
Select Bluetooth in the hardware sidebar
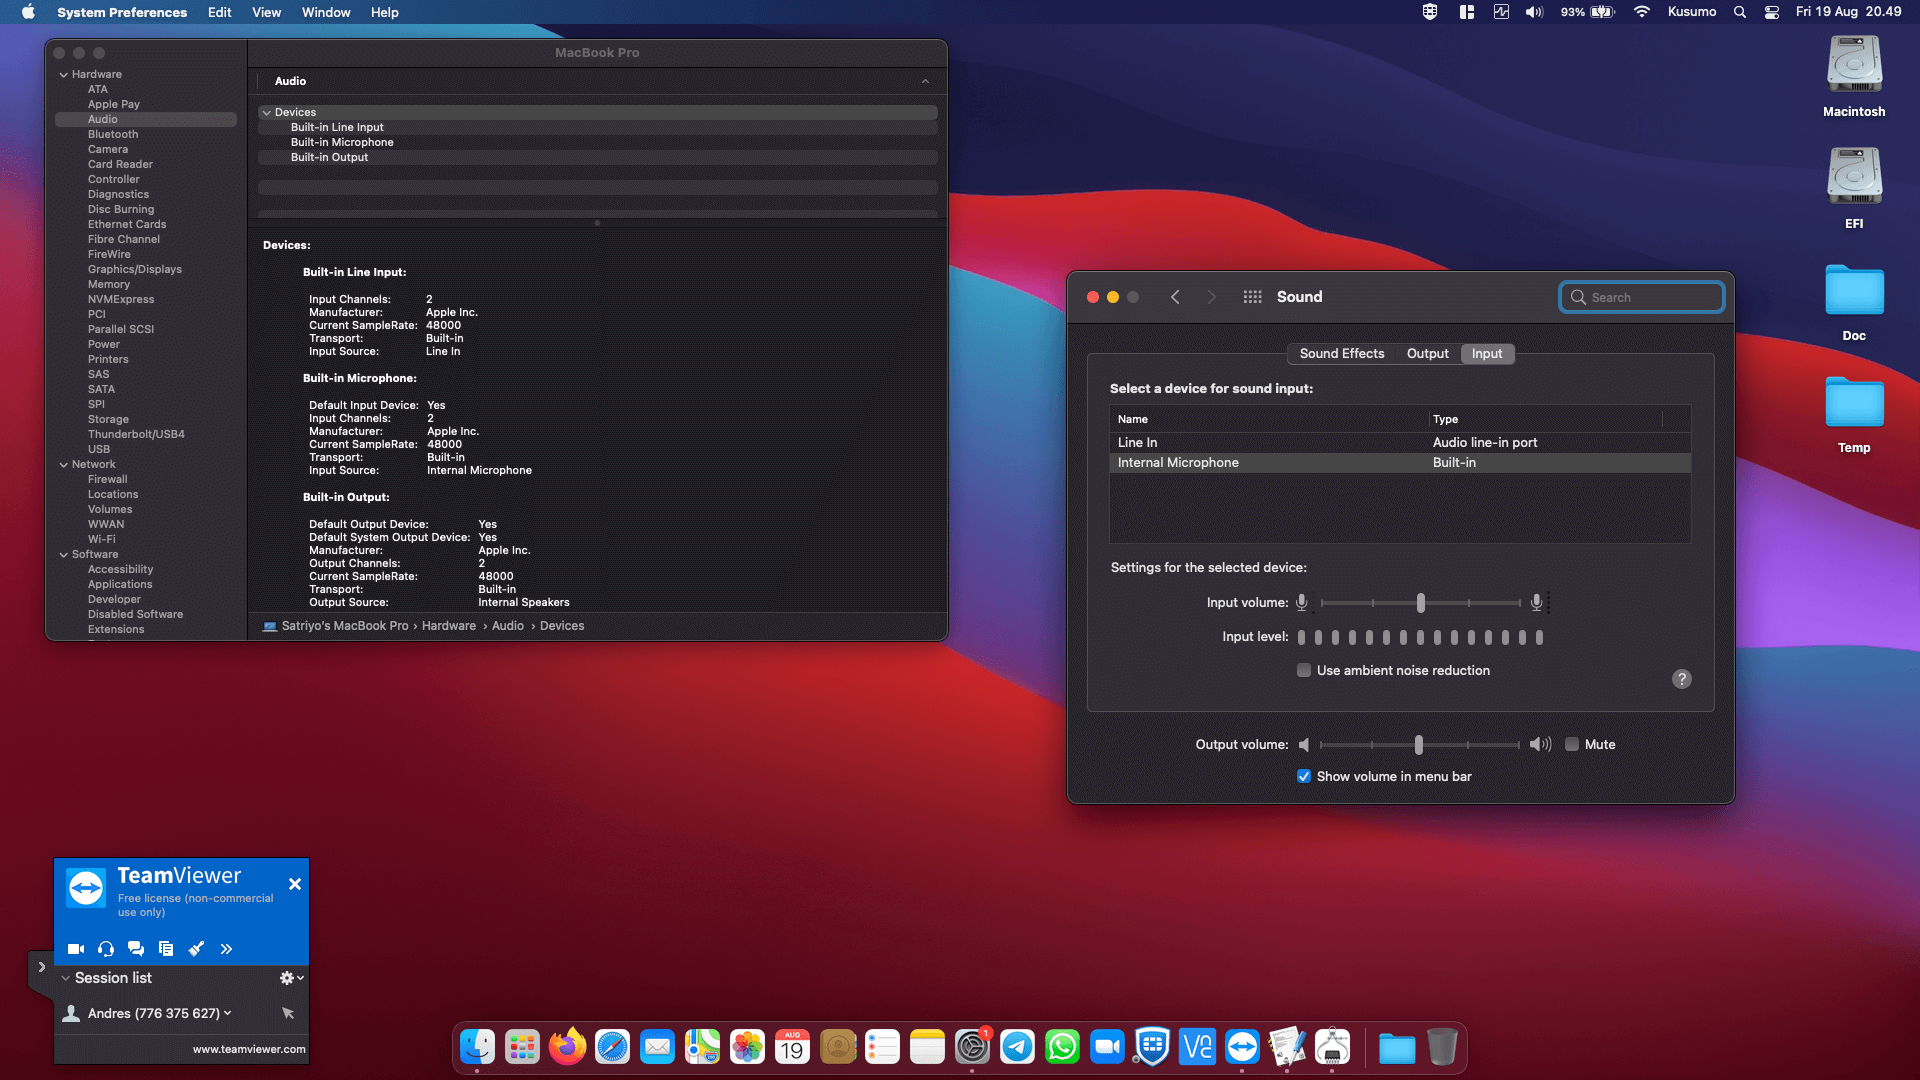coord(113,134)
